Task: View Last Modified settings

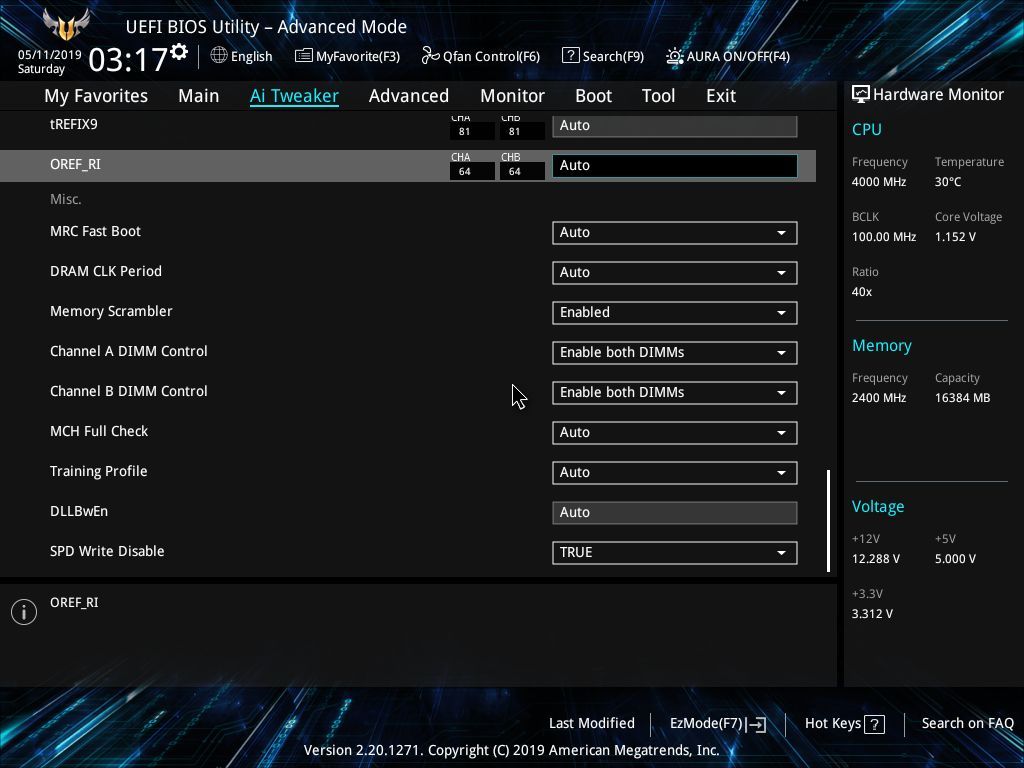Action: 592,723
